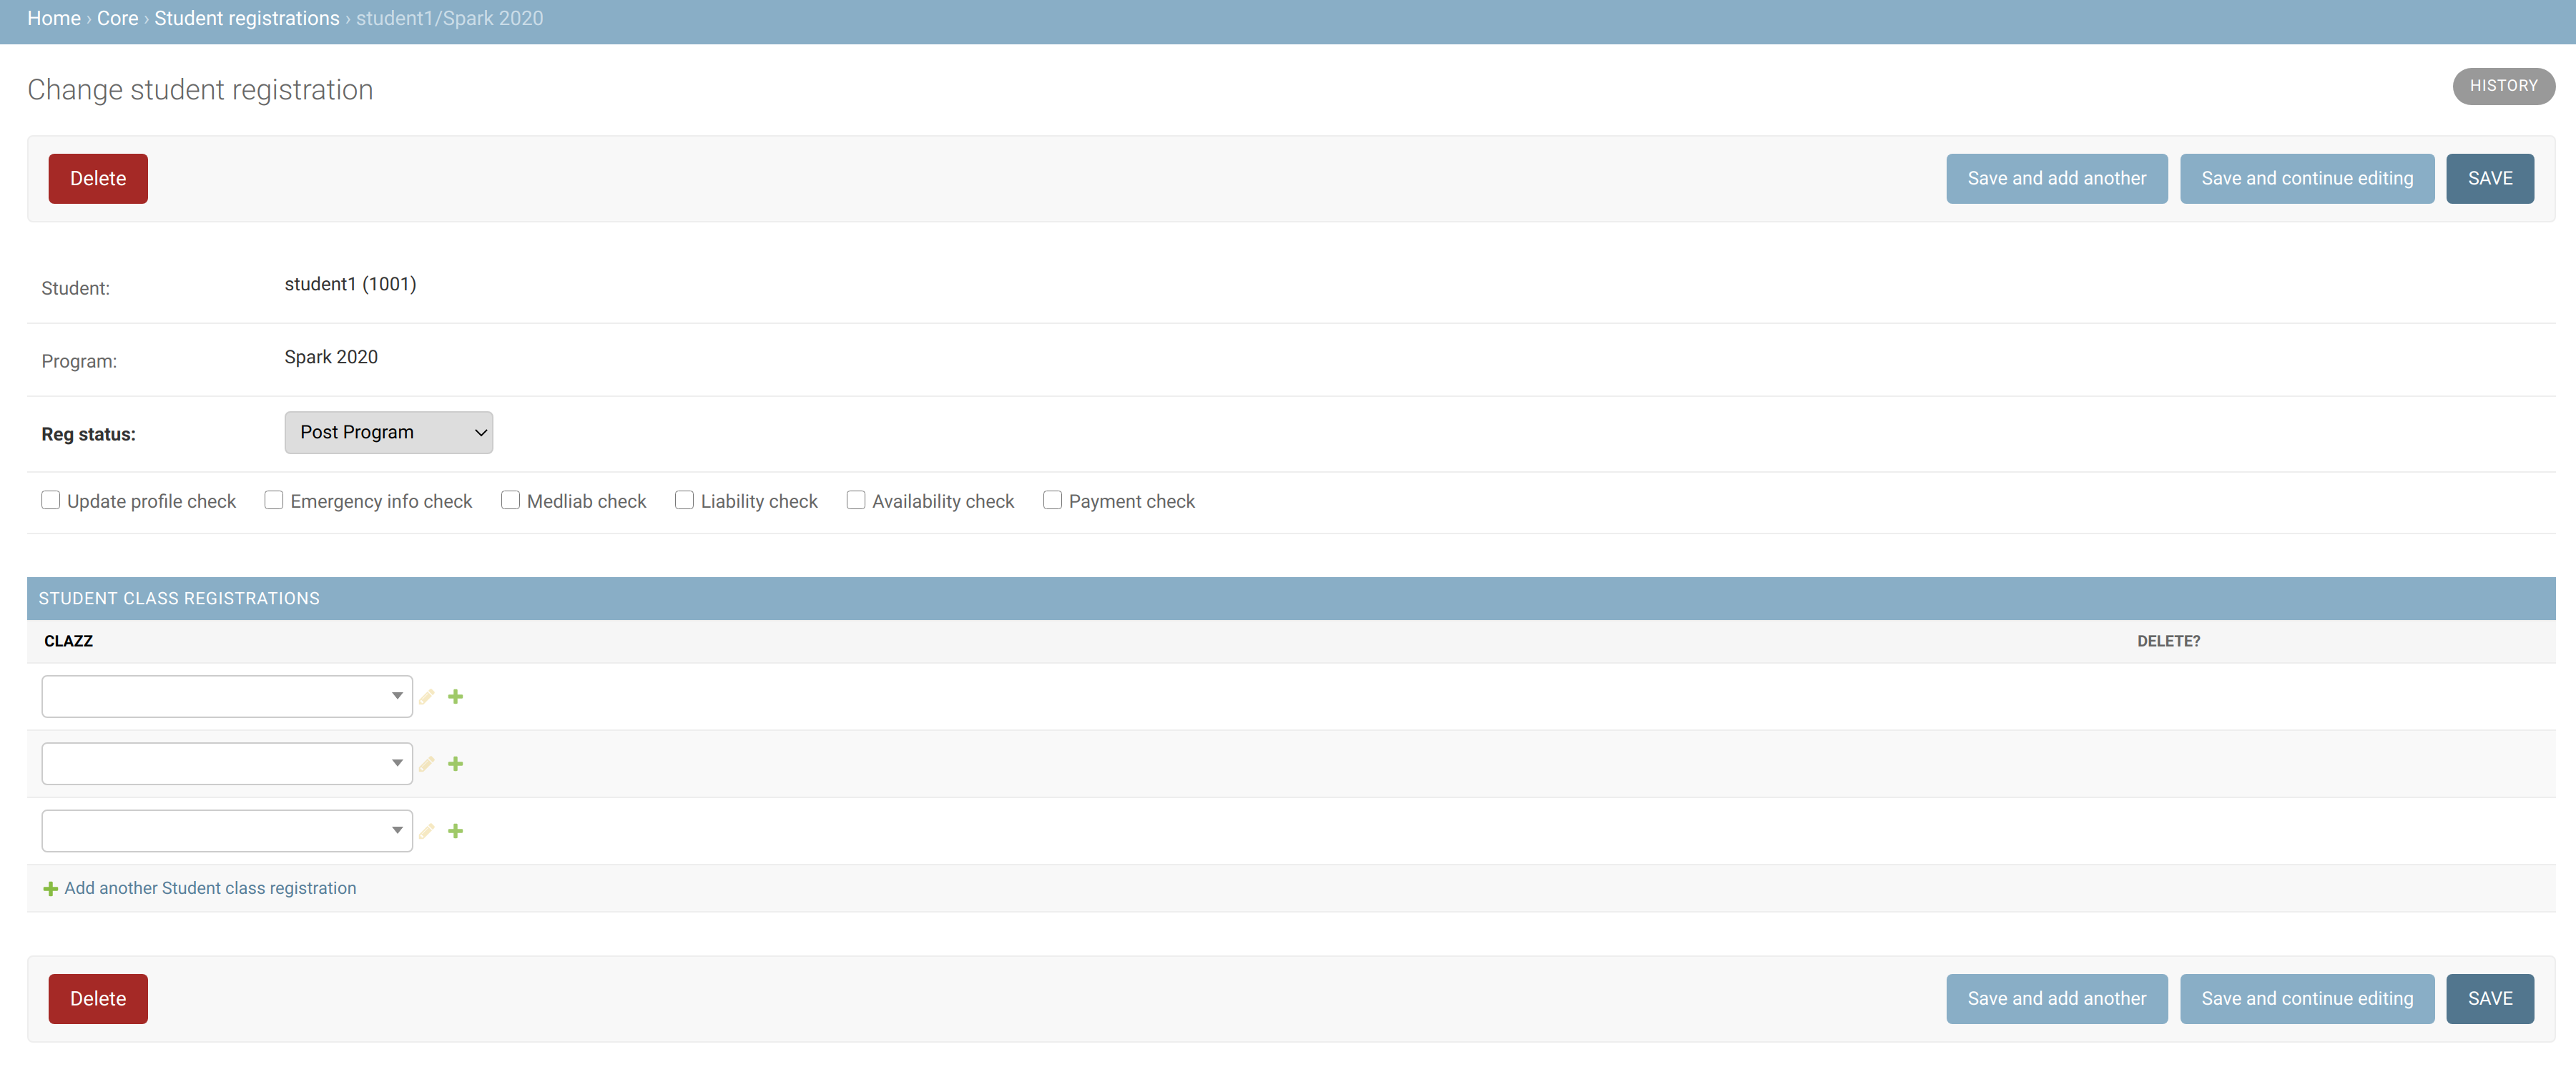Click the bottom Save and add another button

2056,999
